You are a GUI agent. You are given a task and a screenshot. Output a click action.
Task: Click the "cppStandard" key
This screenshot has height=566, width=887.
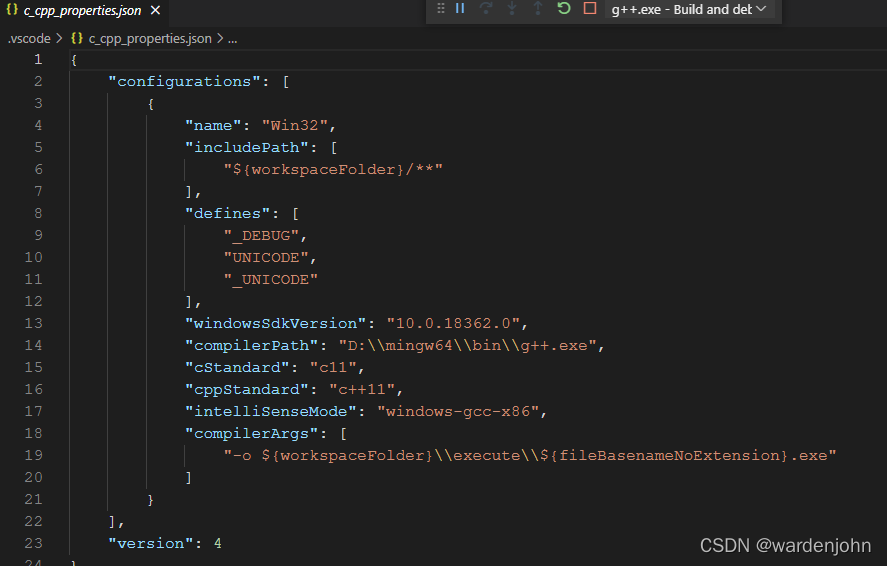coord(246,390)
